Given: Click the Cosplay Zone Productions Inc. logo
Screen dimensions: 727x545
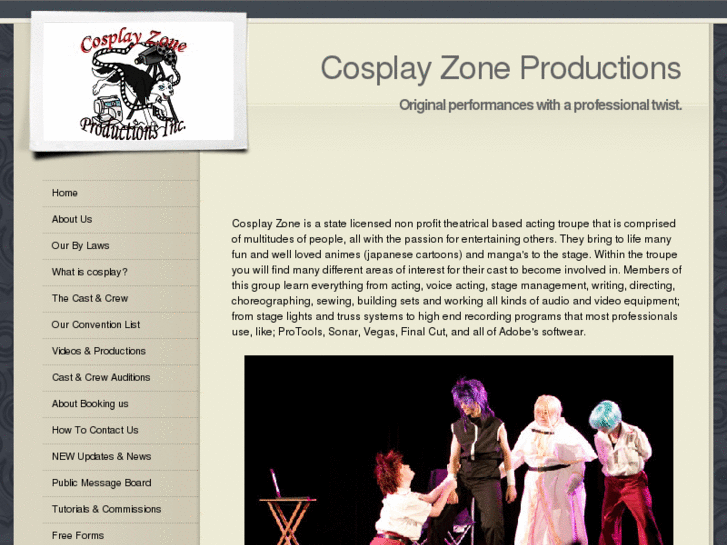Looking at the screenshot, I should (139, 82).
